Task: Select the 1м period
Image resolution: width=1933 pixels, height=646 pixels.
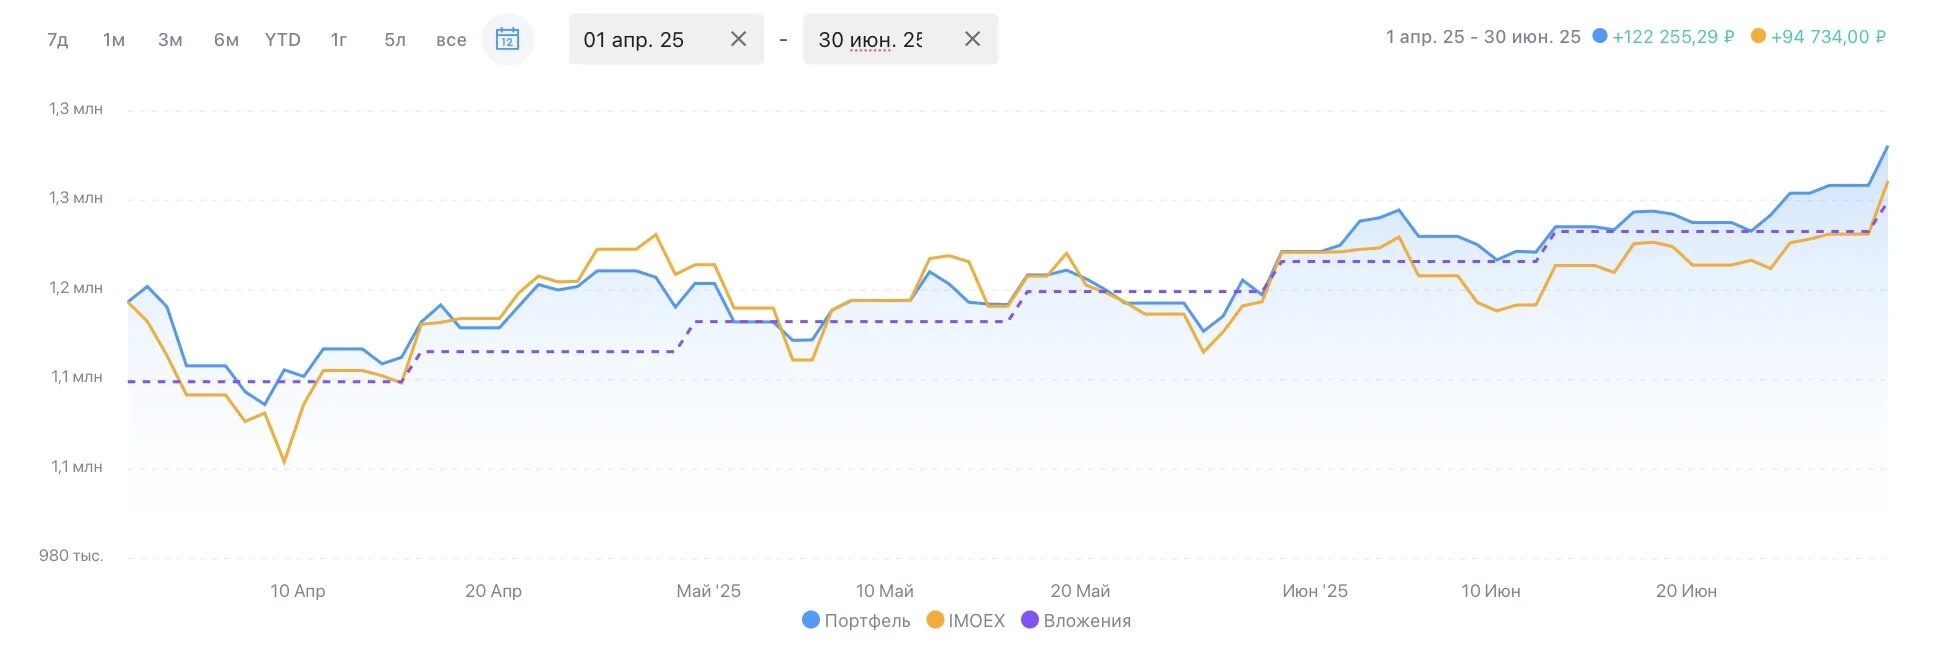Action: tap(114, 40)
